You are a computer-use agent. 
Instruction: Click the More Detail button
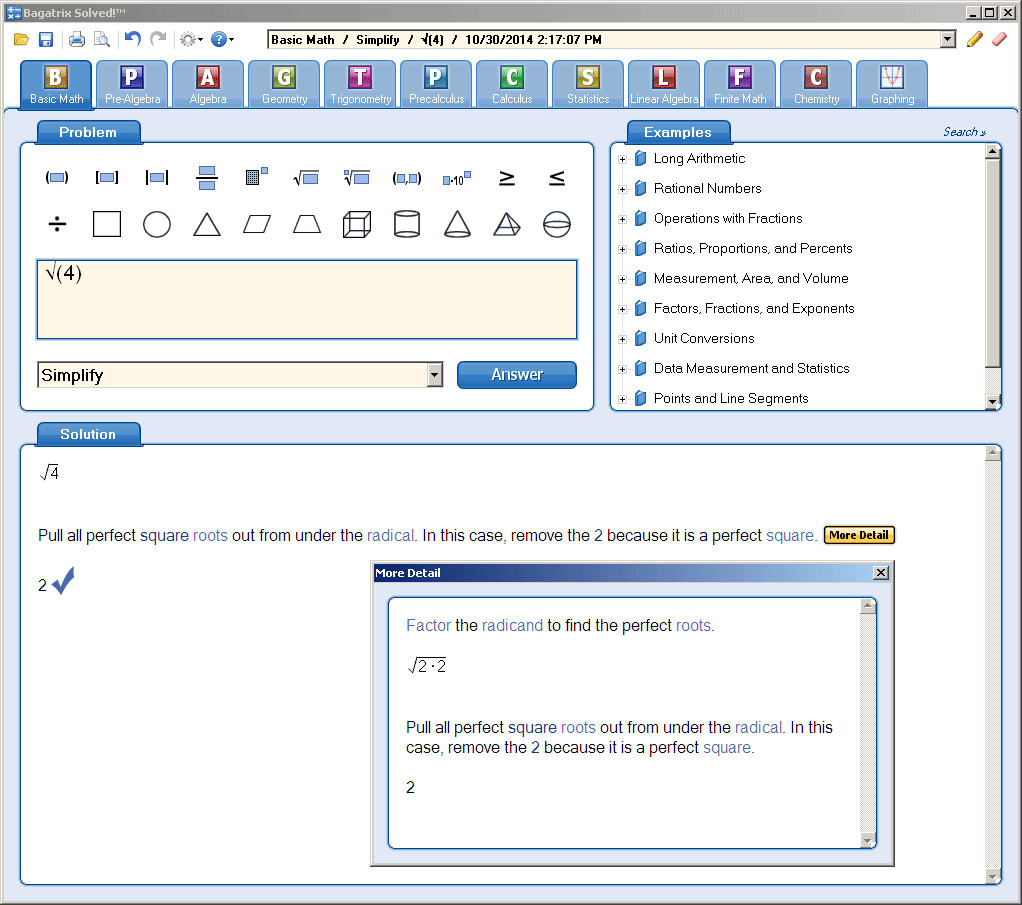(x=859, y=535)
